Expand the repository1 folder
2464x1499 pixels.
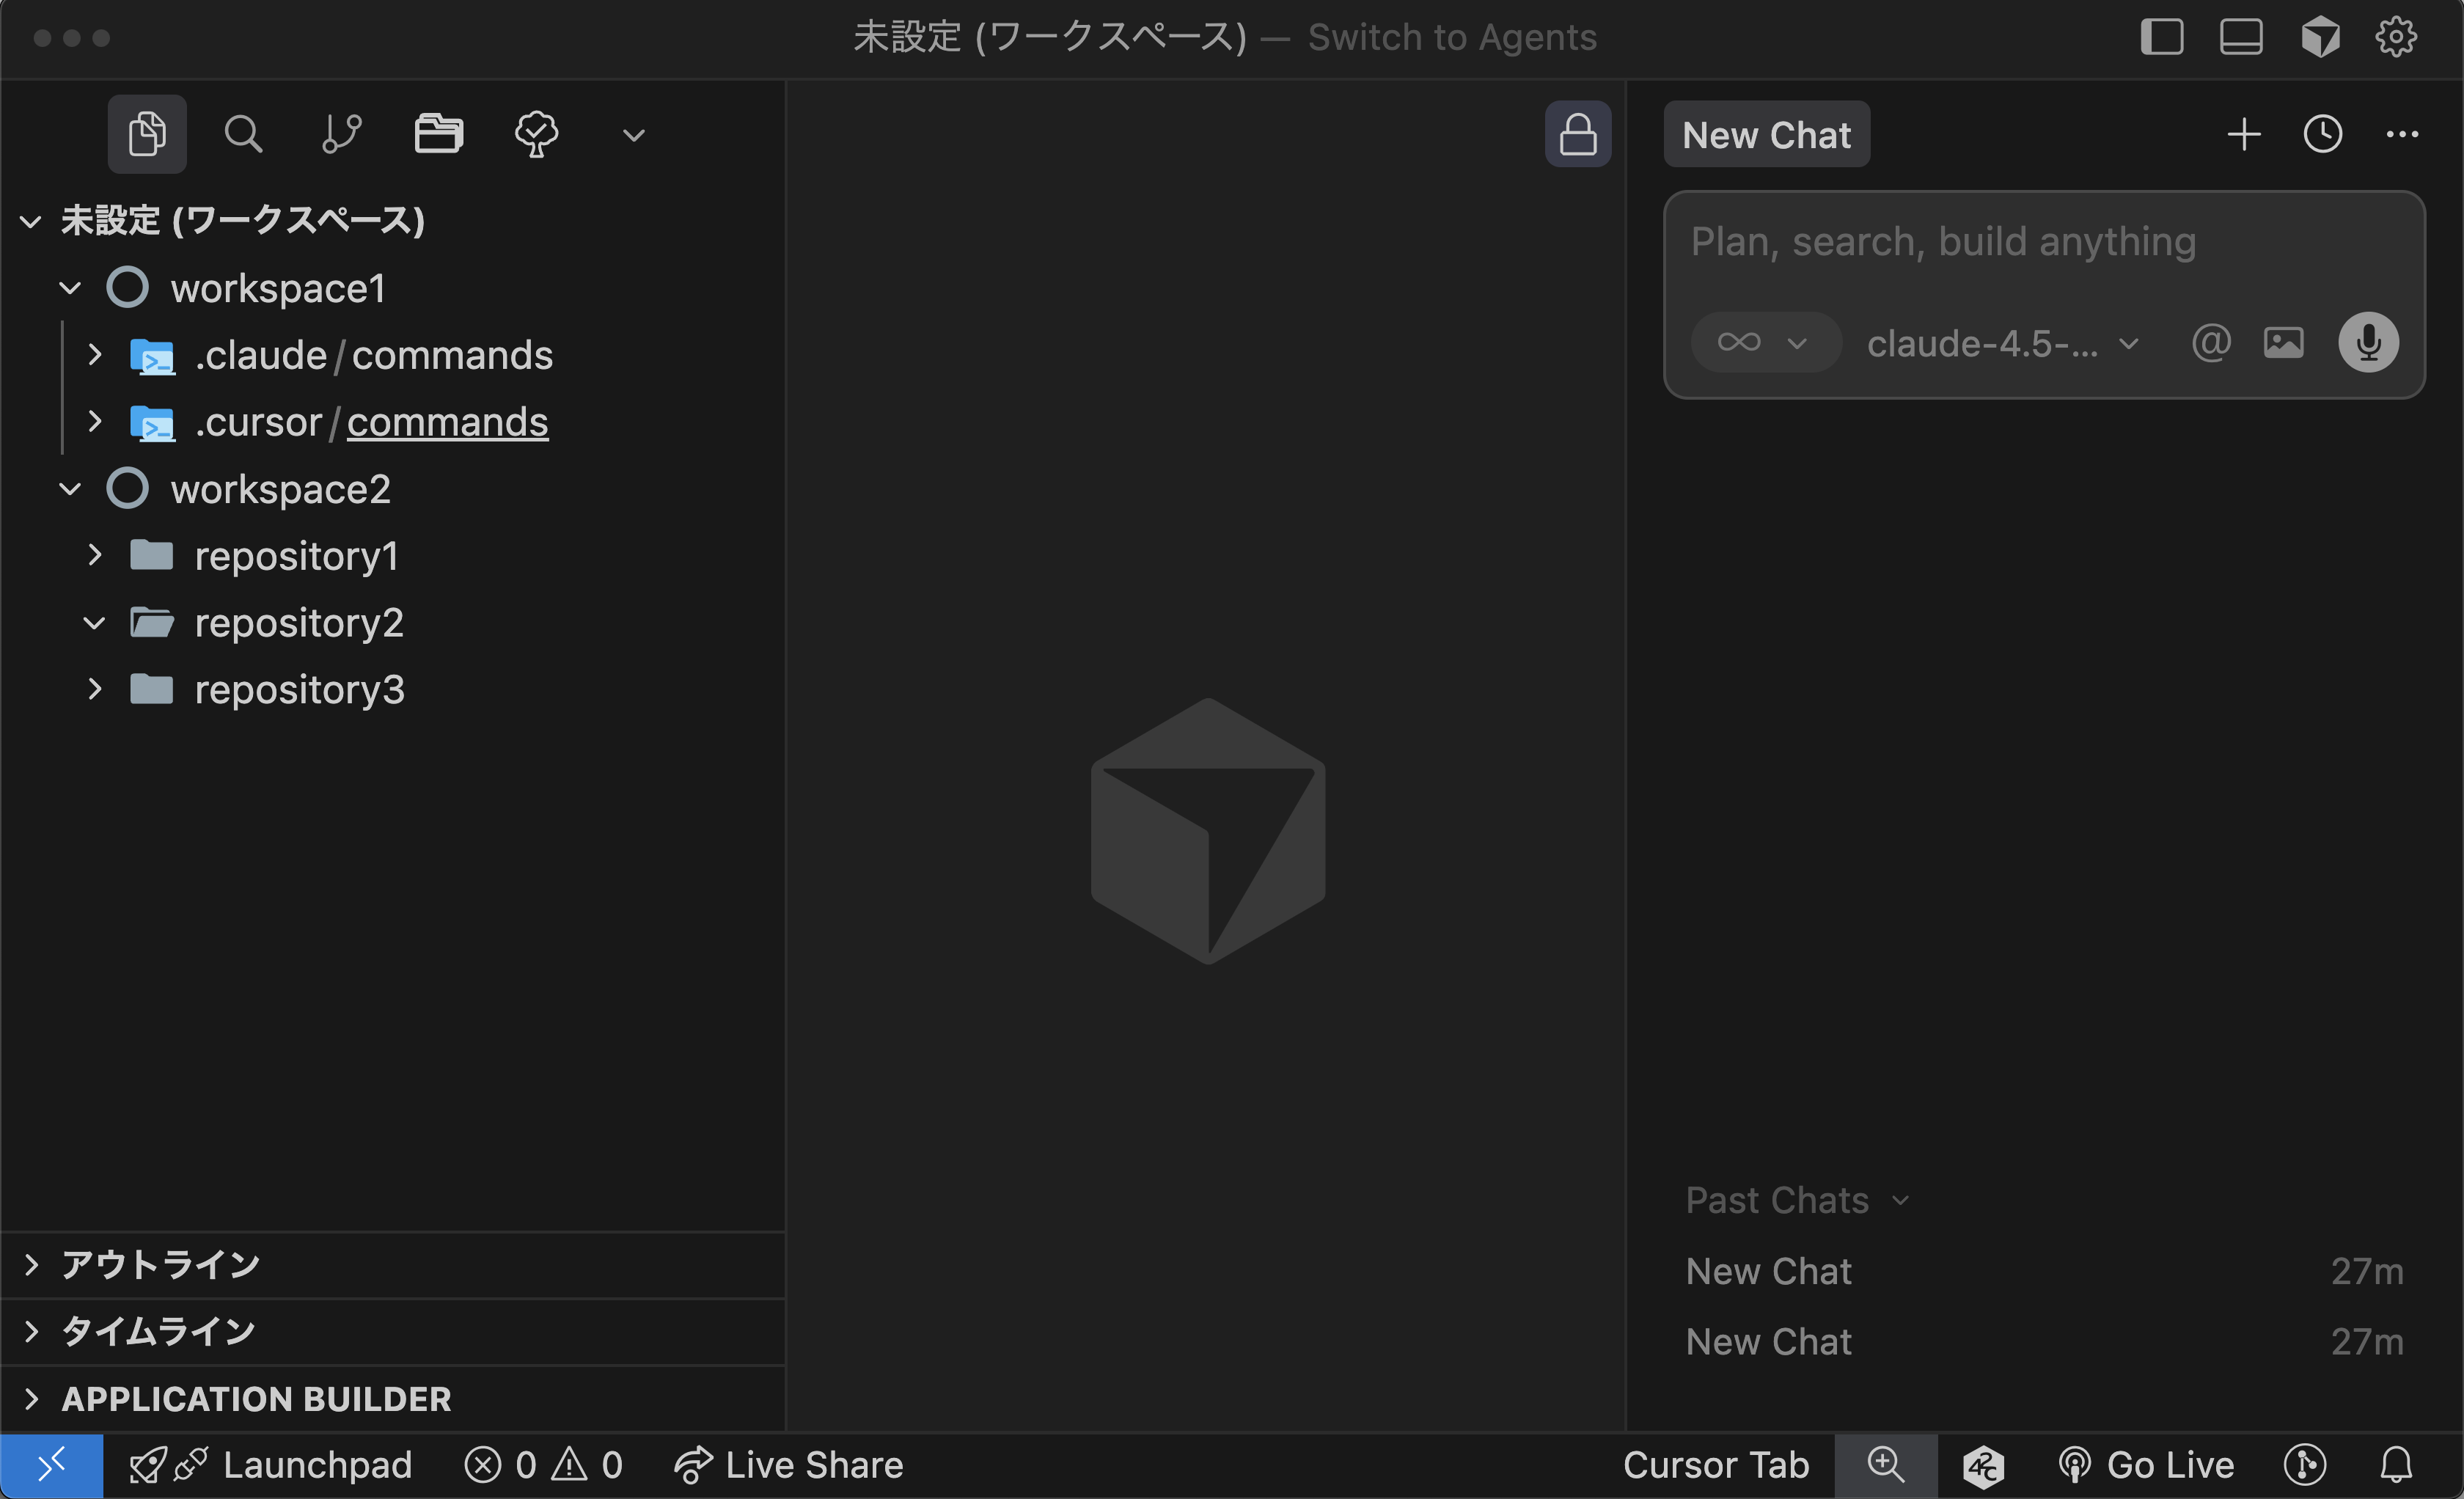point(296,556)
